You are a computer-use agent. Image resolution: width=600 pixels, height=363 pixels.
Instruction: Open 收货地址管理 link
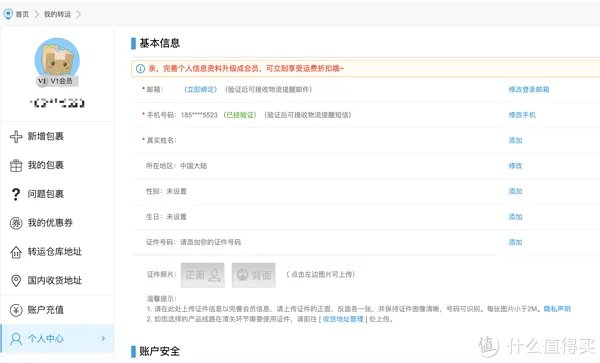point(343,319)
